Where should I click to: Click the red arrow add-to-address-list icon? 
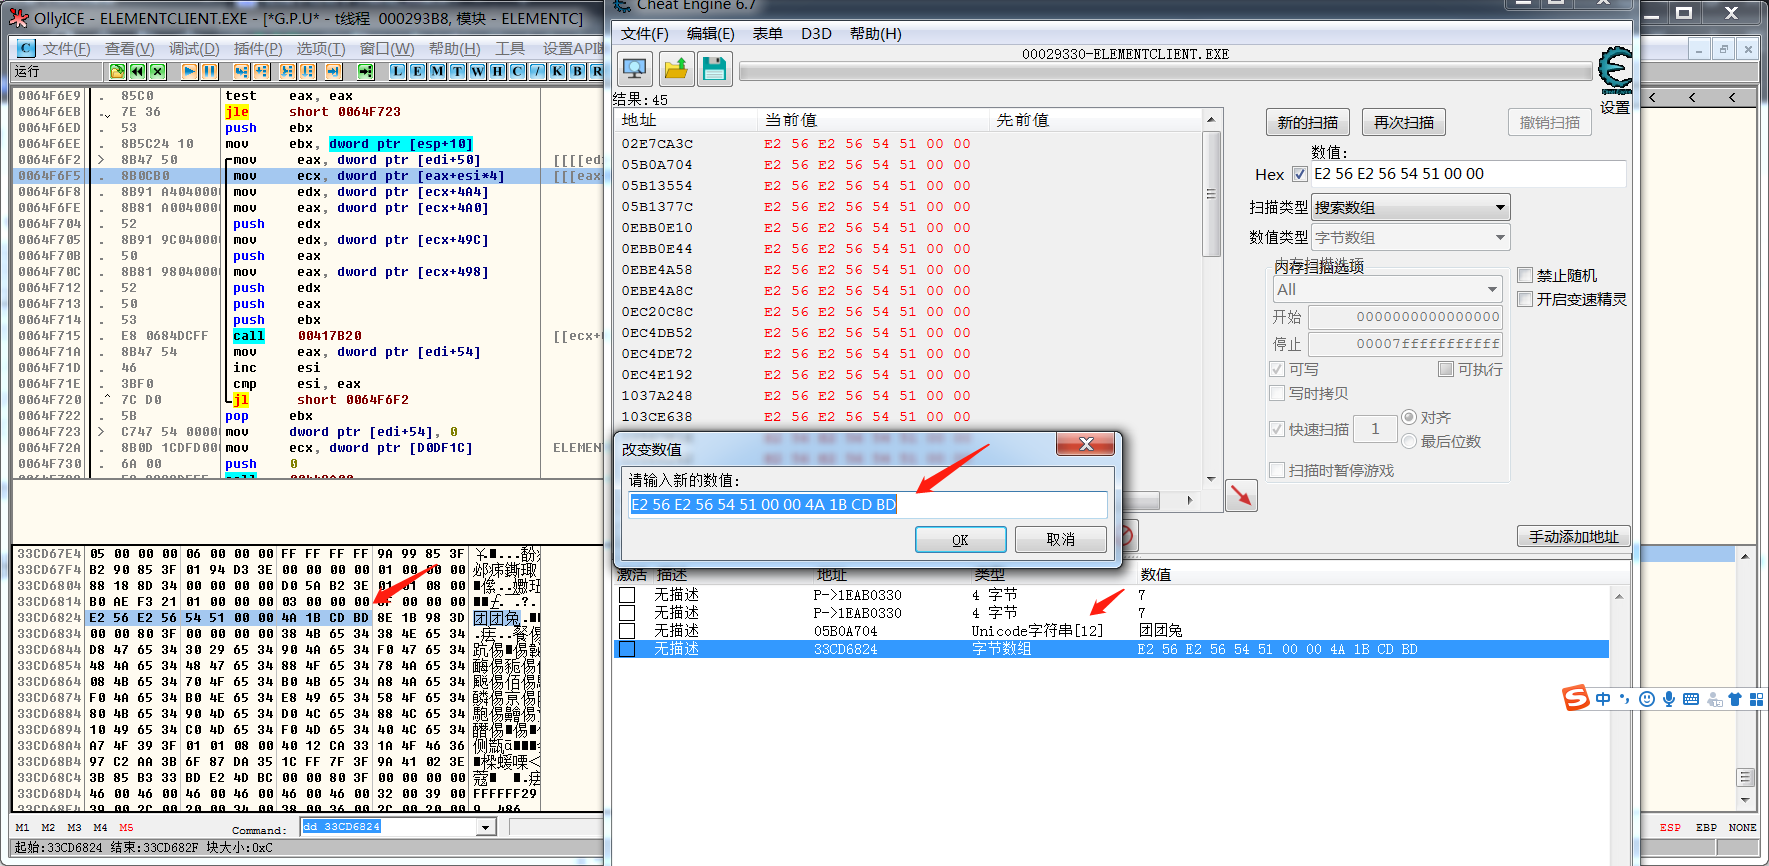click(1241, 495)
